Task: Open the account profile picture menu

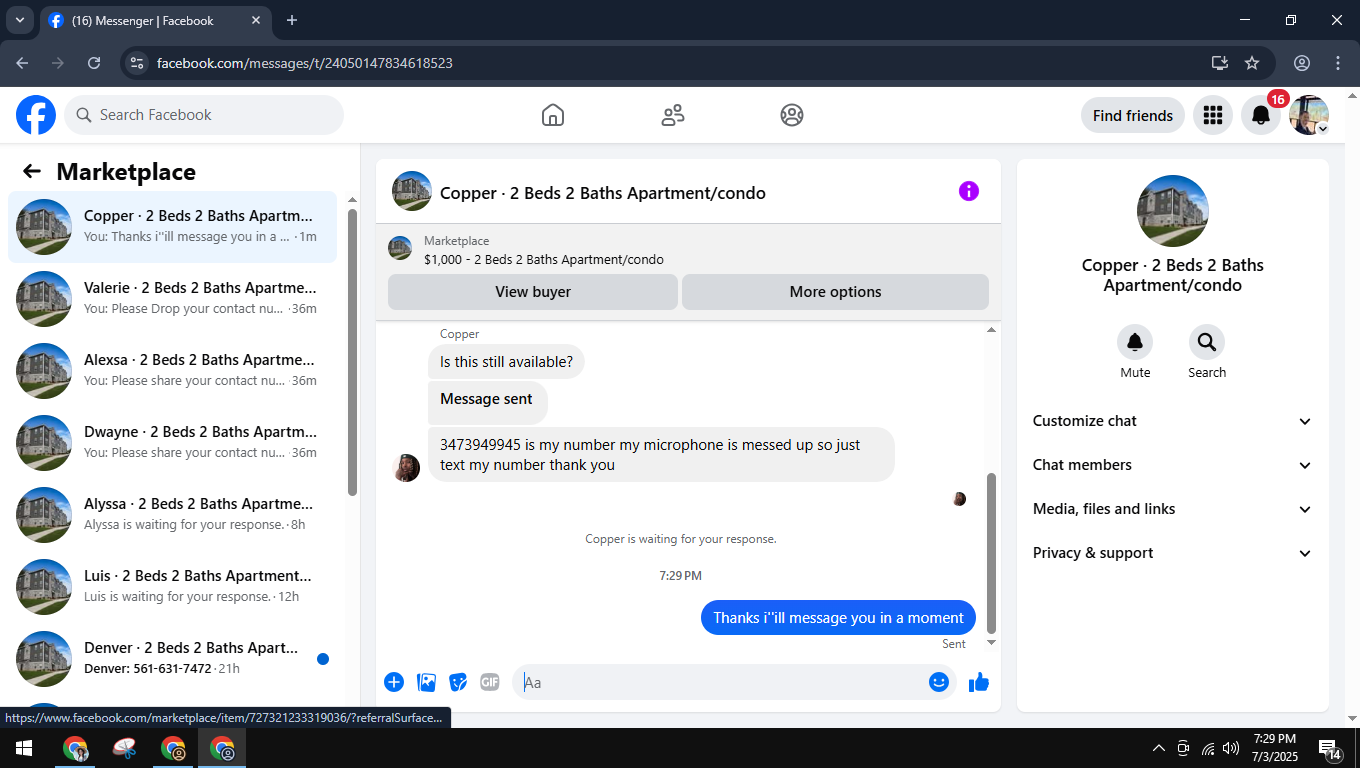Action: (1309, 115)
